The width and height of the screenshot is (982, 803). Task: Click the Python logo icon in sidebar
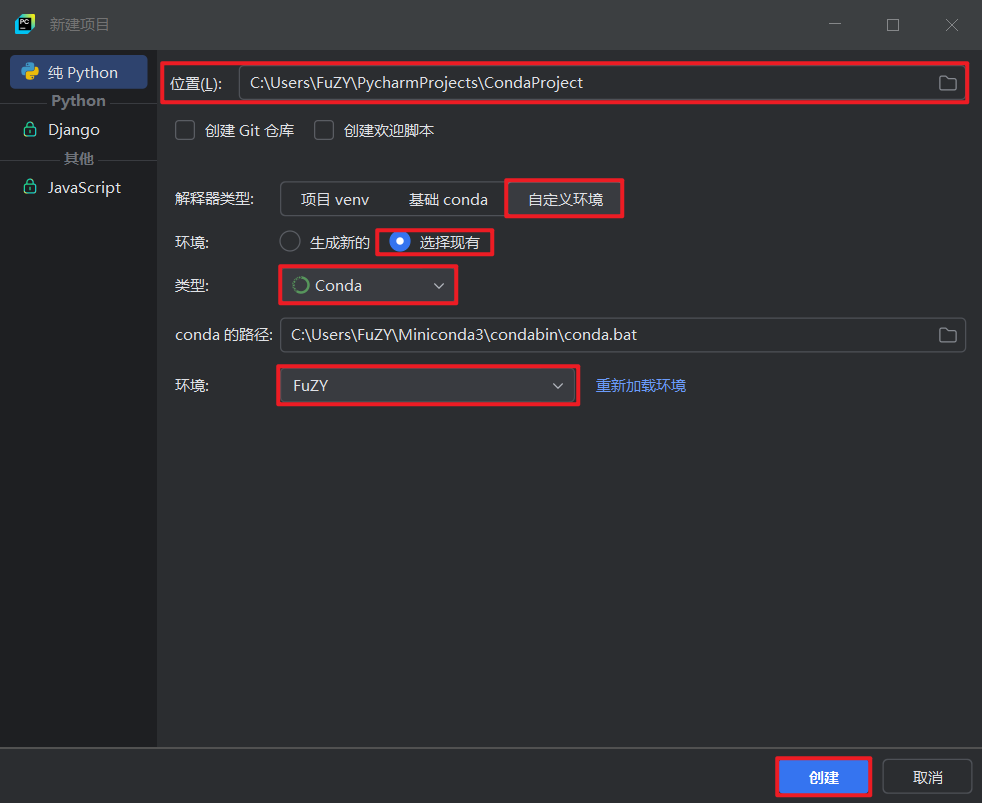tap(30, 72)
